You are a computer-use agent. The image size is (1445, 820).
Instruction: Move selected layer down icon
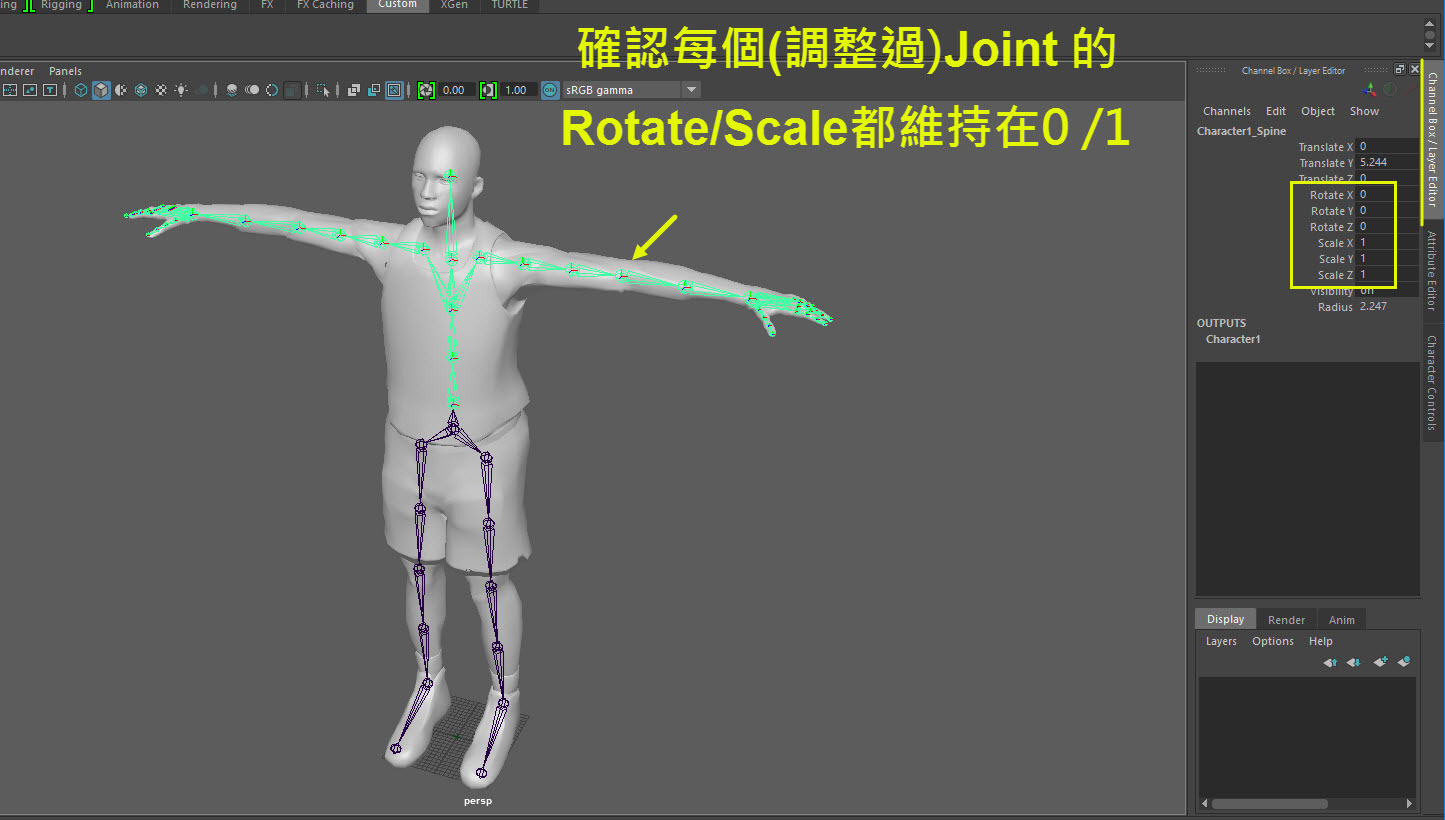[1353, 662]
